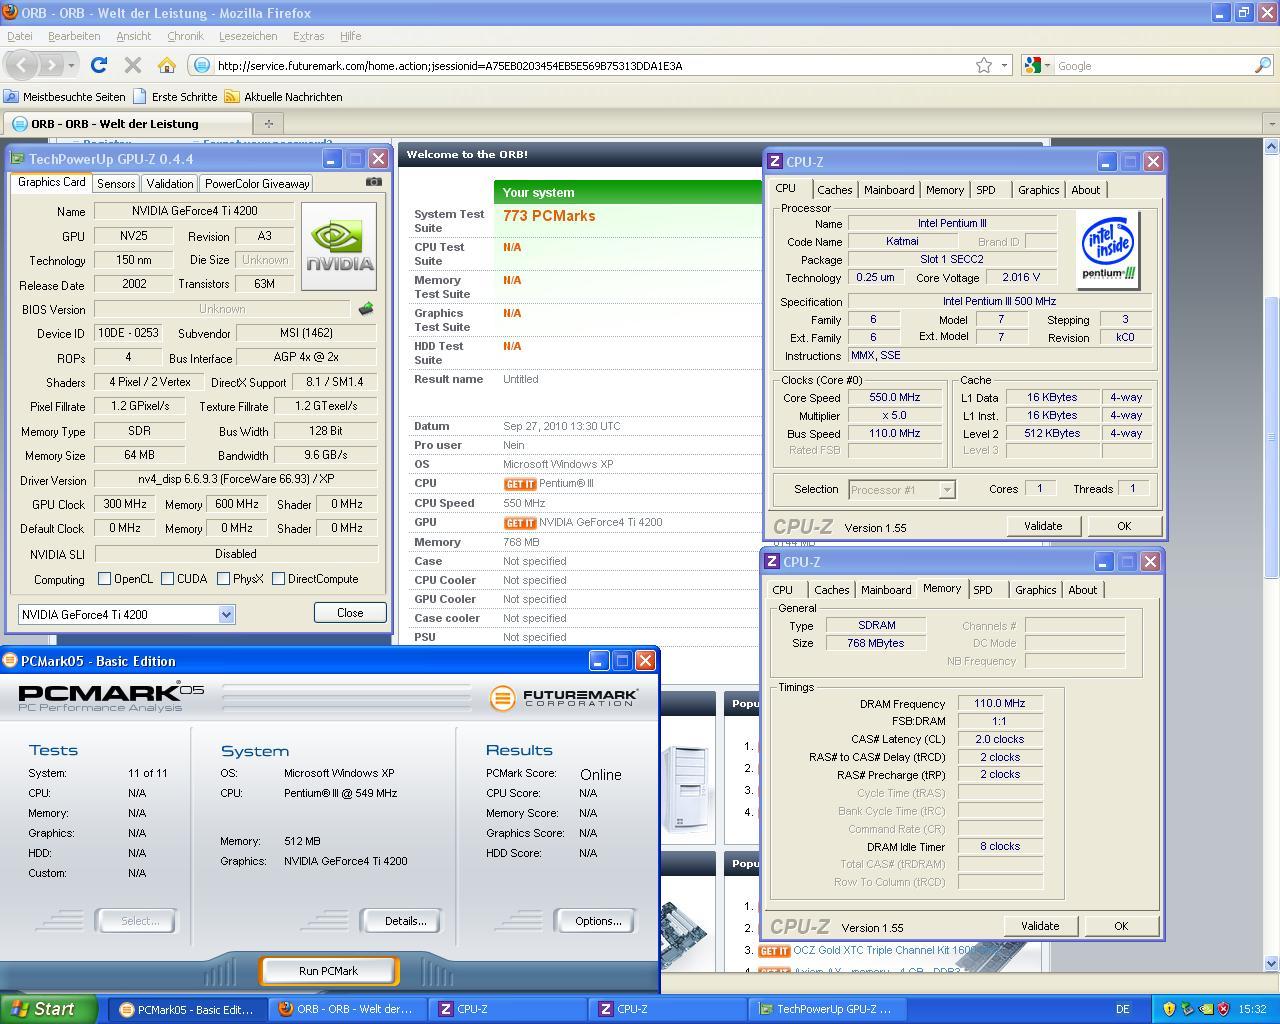Click the Windows Start button

(x=49, y=1009)
